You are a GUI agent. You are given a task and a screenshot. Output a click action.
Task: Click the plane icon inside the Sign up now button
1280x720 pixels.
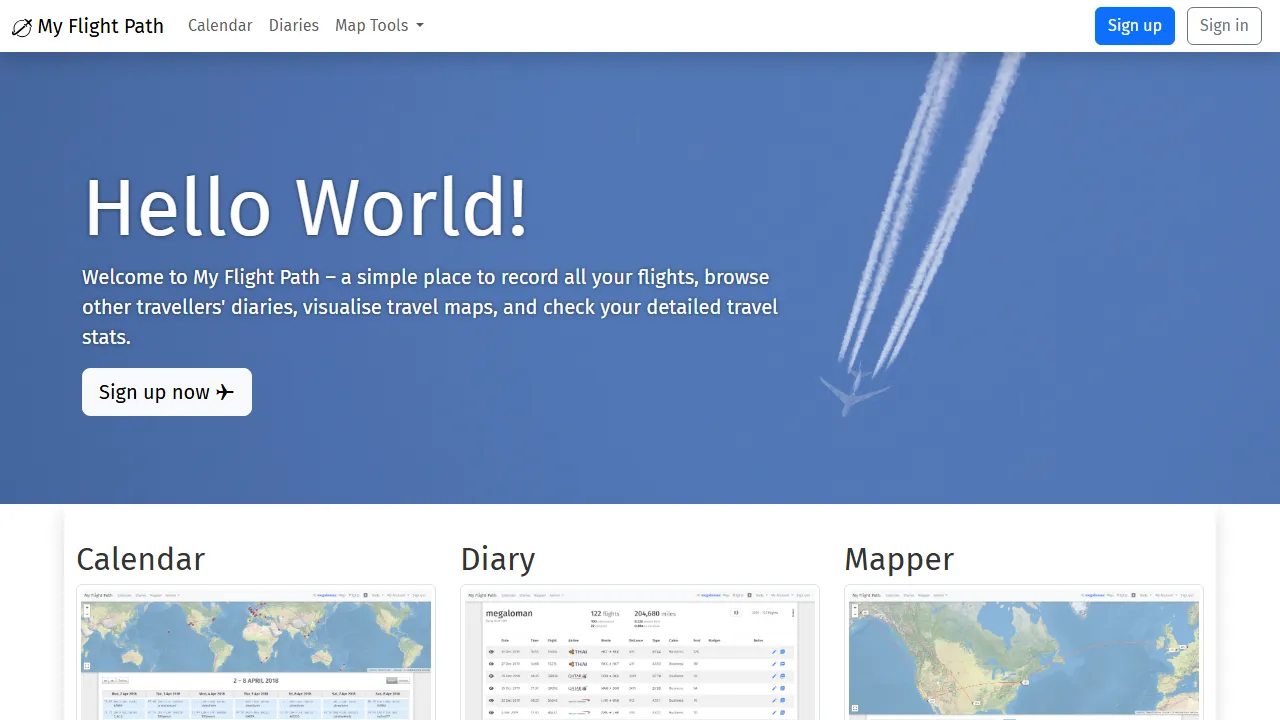pos(225,392)
